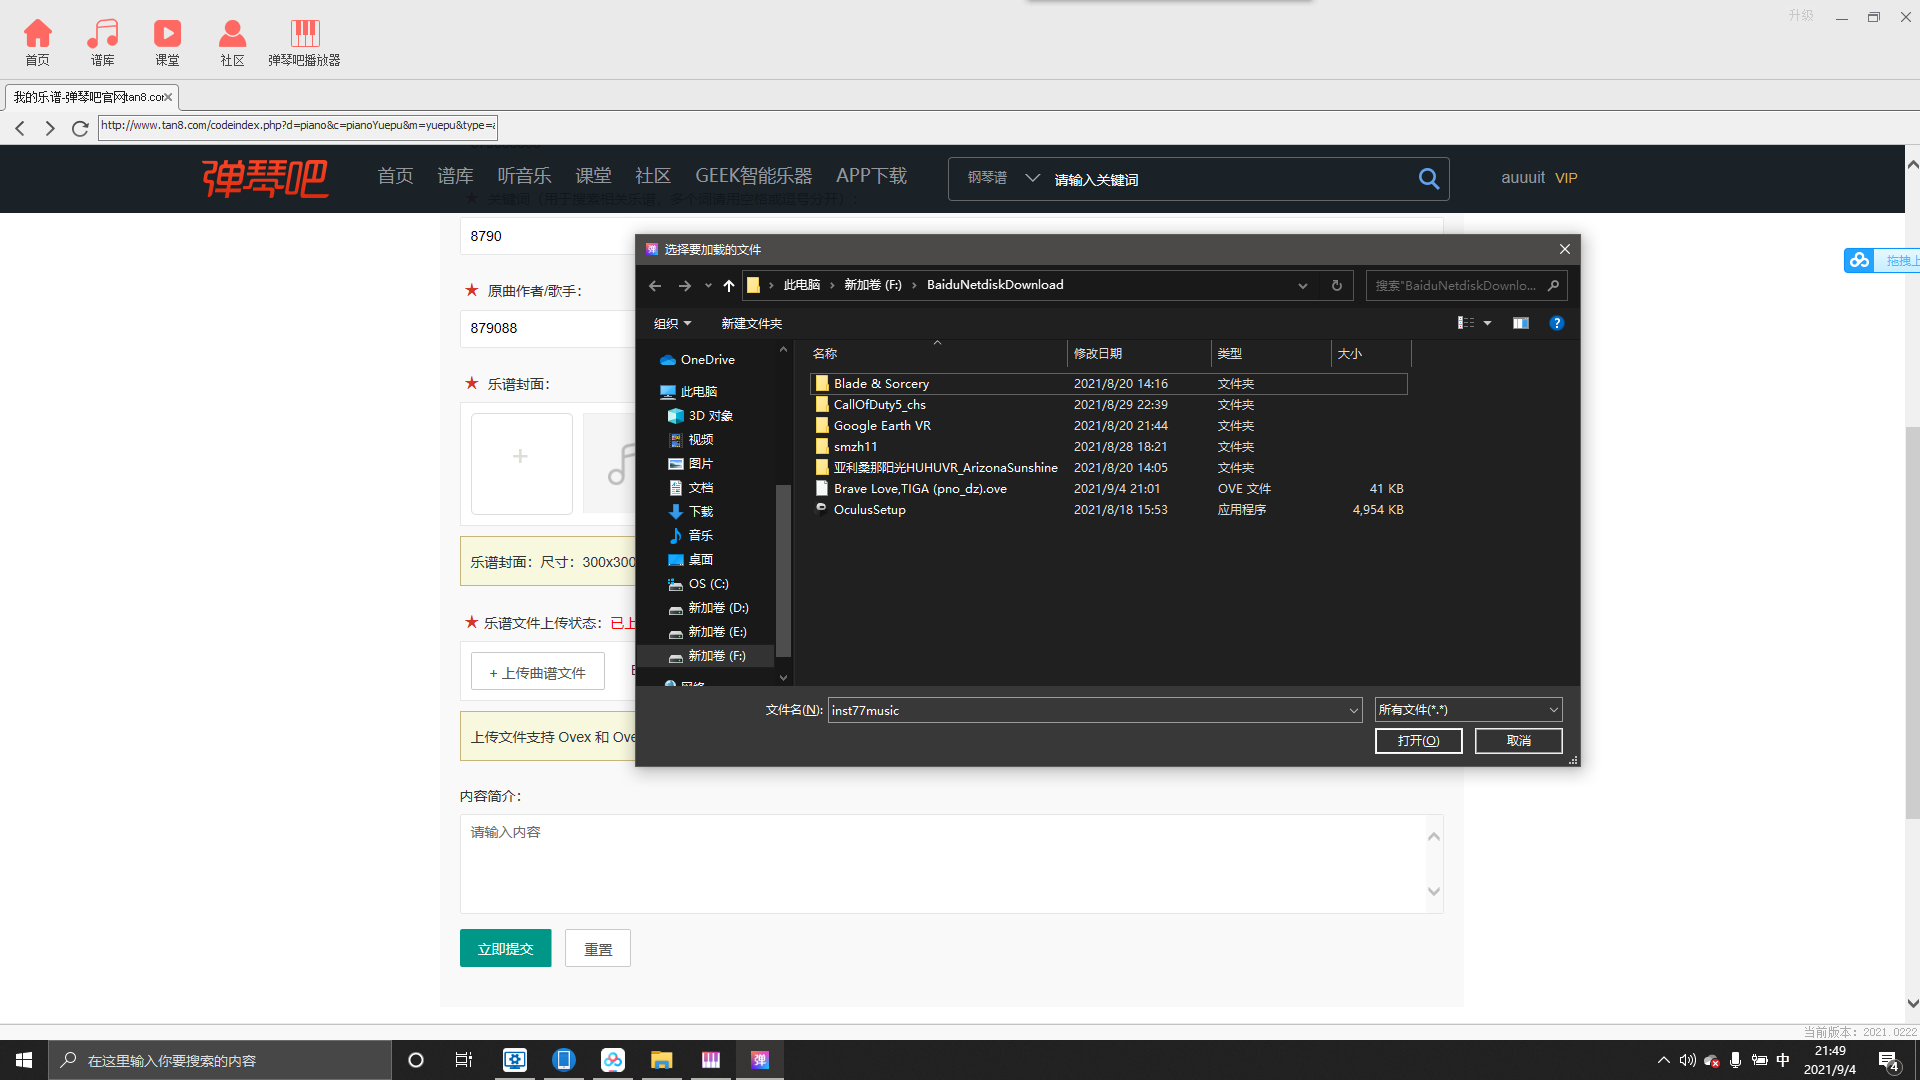This screenshot has height=1080, width=1920.
Task: Open the notification center icon
Action: click(1888, 1060)
